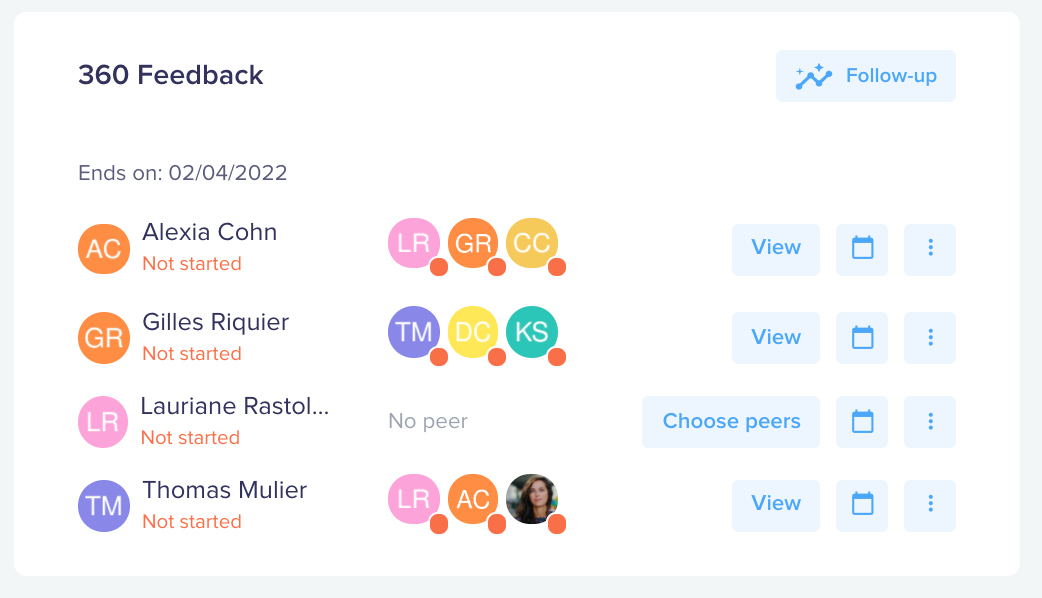1042x598 pixels.
Task: Click the TM peer avatar in Gilles's row
Action: tap(414, 332)
